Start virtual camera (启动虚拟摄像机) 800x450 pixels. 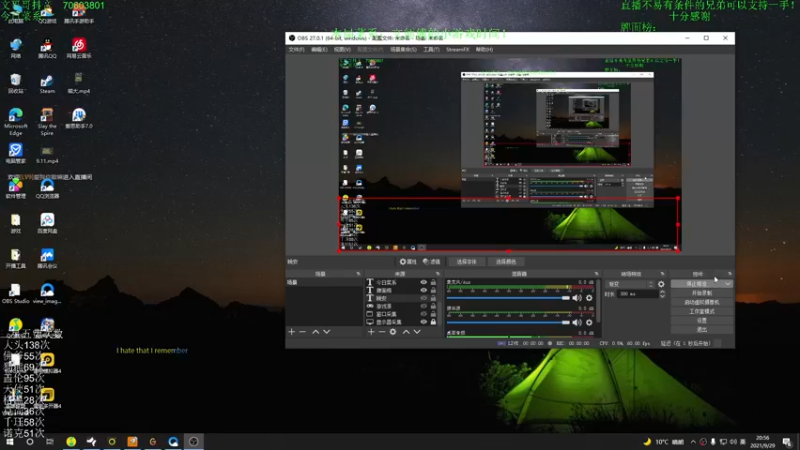[702, 302]
